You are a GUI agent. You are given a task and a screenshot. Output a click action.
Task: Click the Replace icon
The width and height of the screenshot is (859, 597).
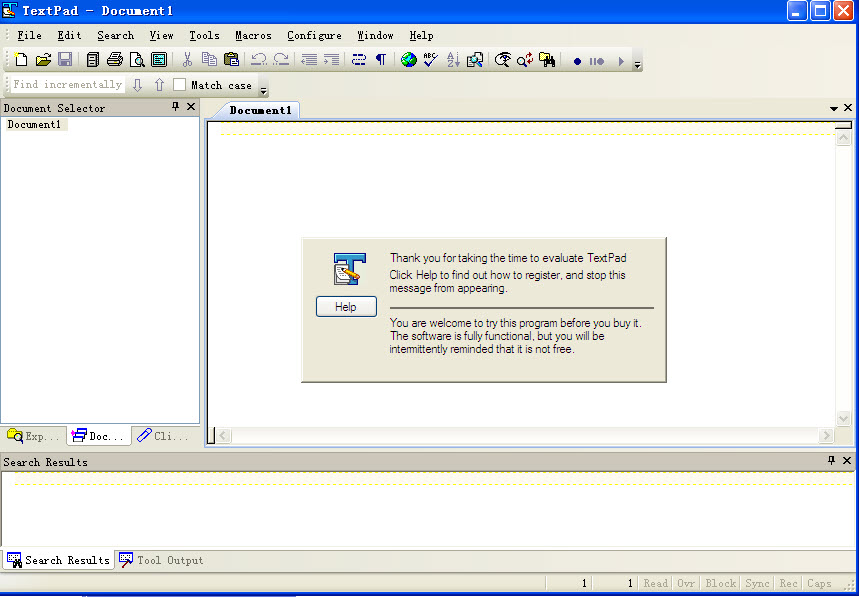(x=525, y=59)
